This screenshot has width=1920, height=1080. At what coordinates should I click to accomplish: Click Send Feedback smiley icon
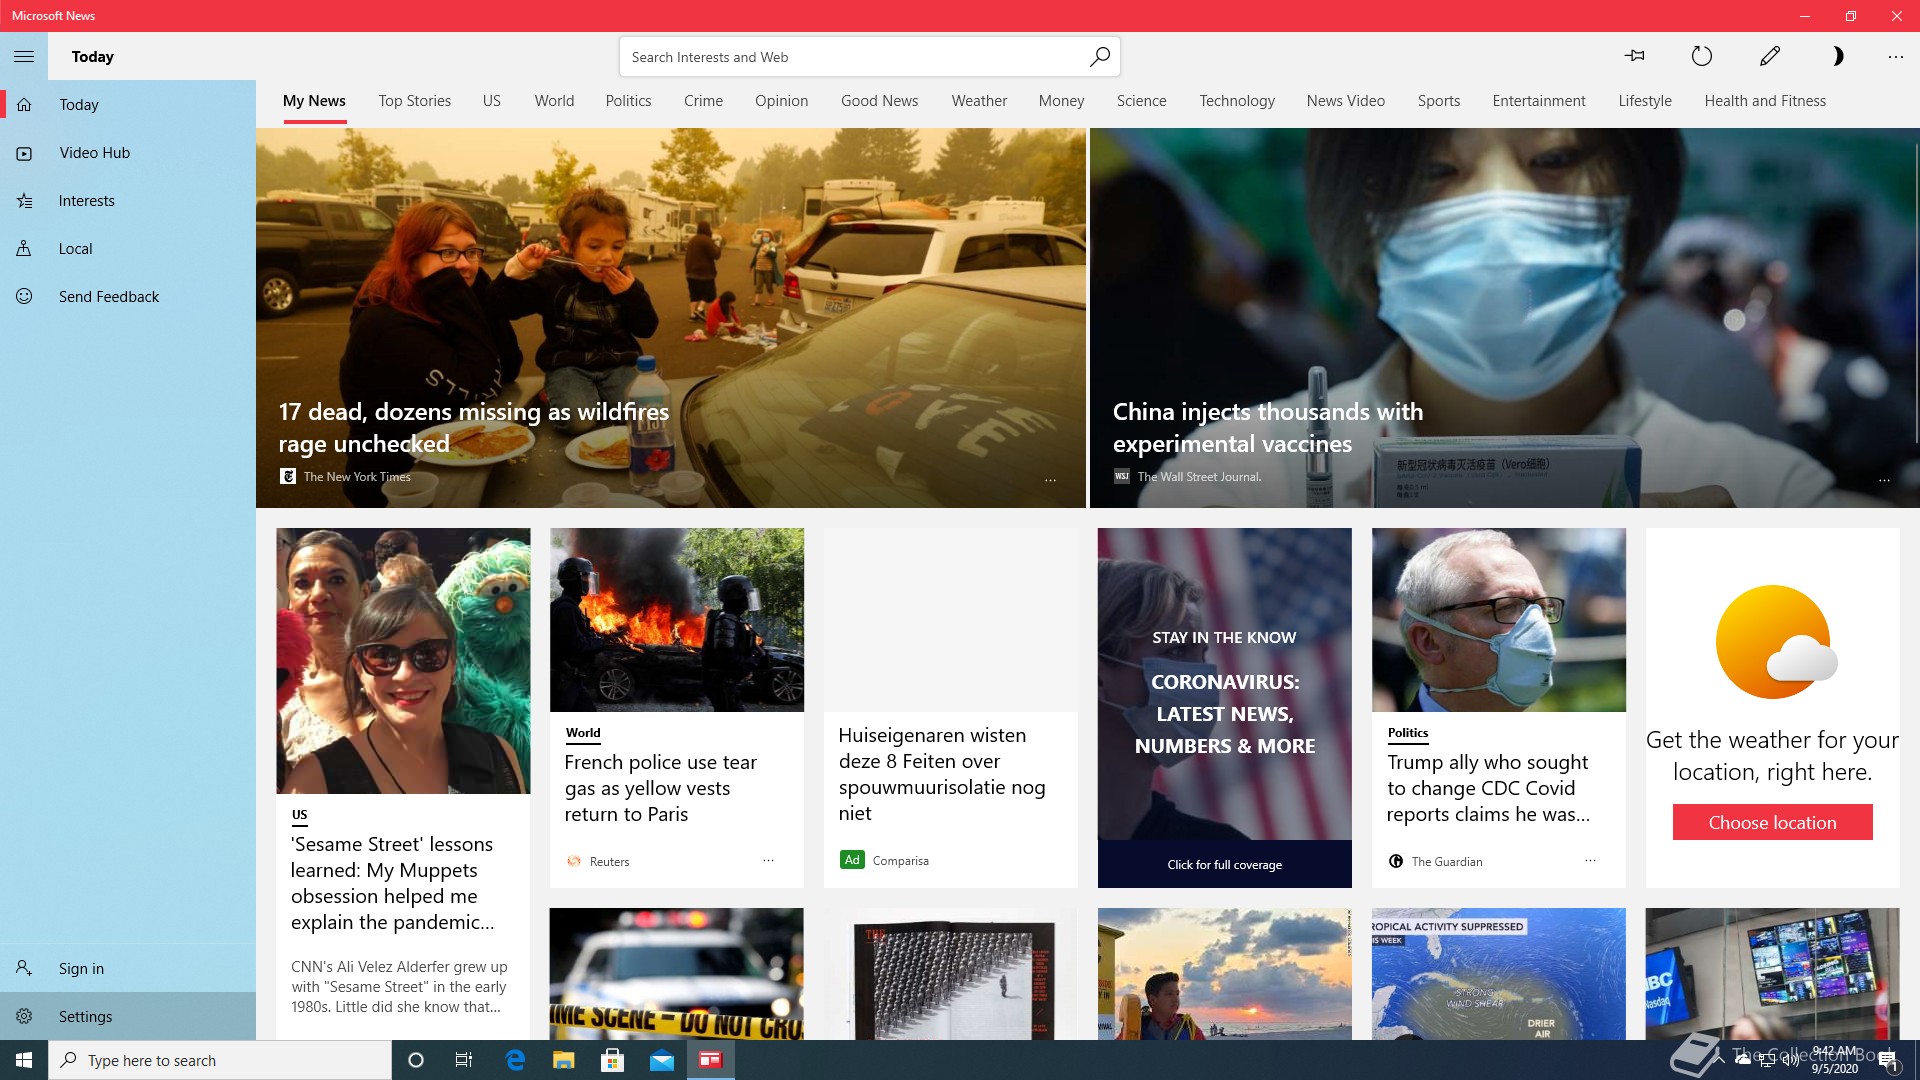(x=24, y=297)
